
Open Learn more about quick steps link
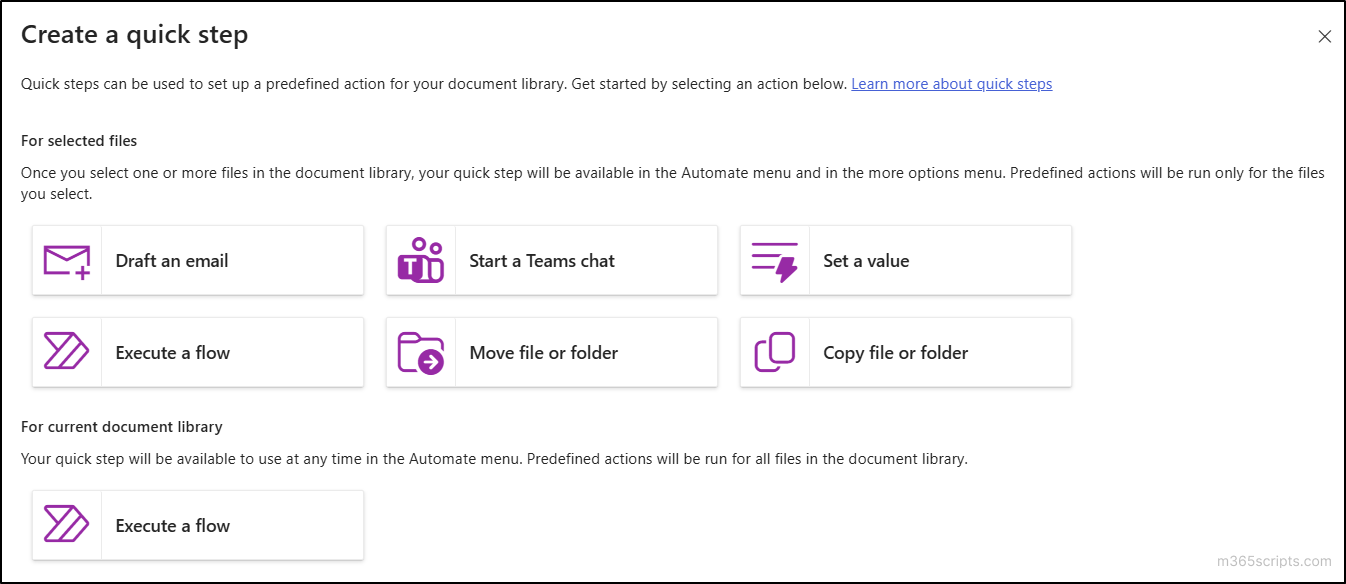pos(951,84)
